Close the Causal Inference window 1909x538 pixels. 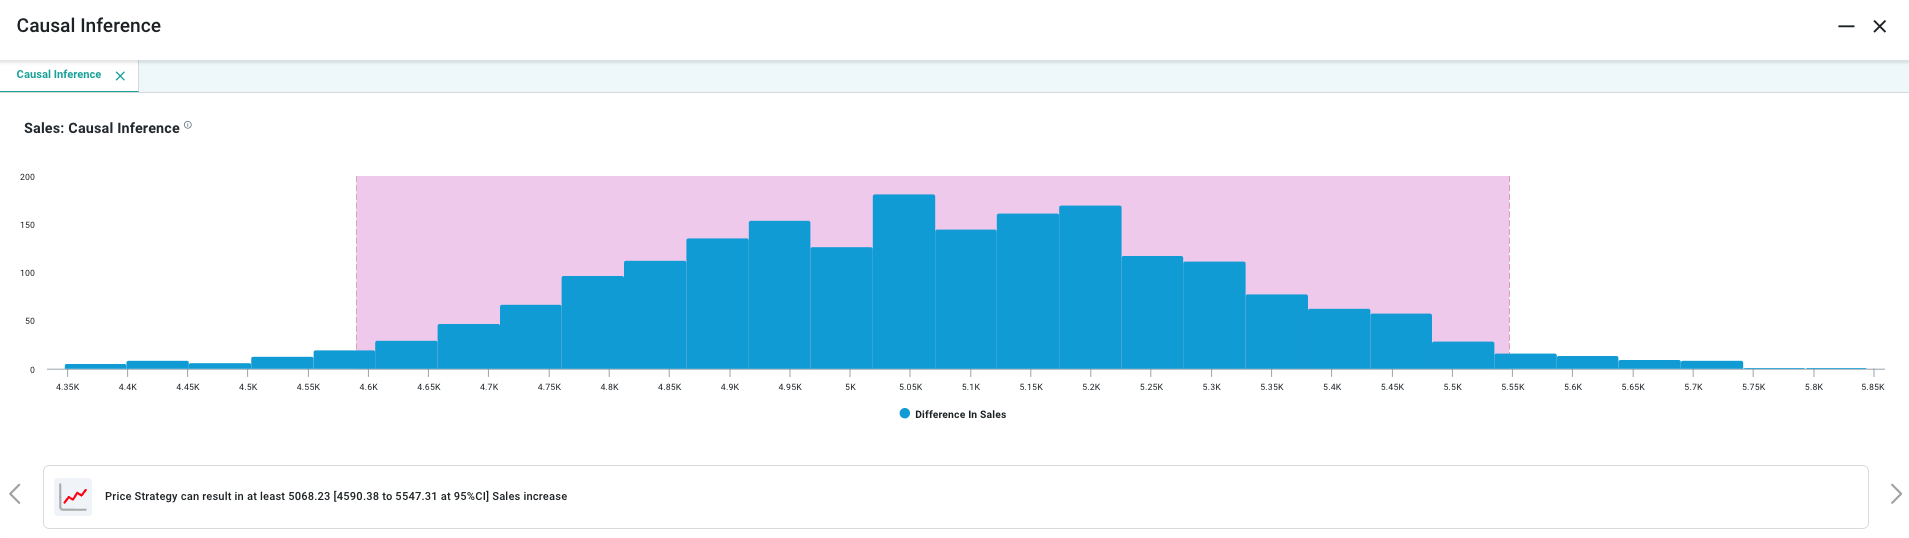pos(1879,27)
